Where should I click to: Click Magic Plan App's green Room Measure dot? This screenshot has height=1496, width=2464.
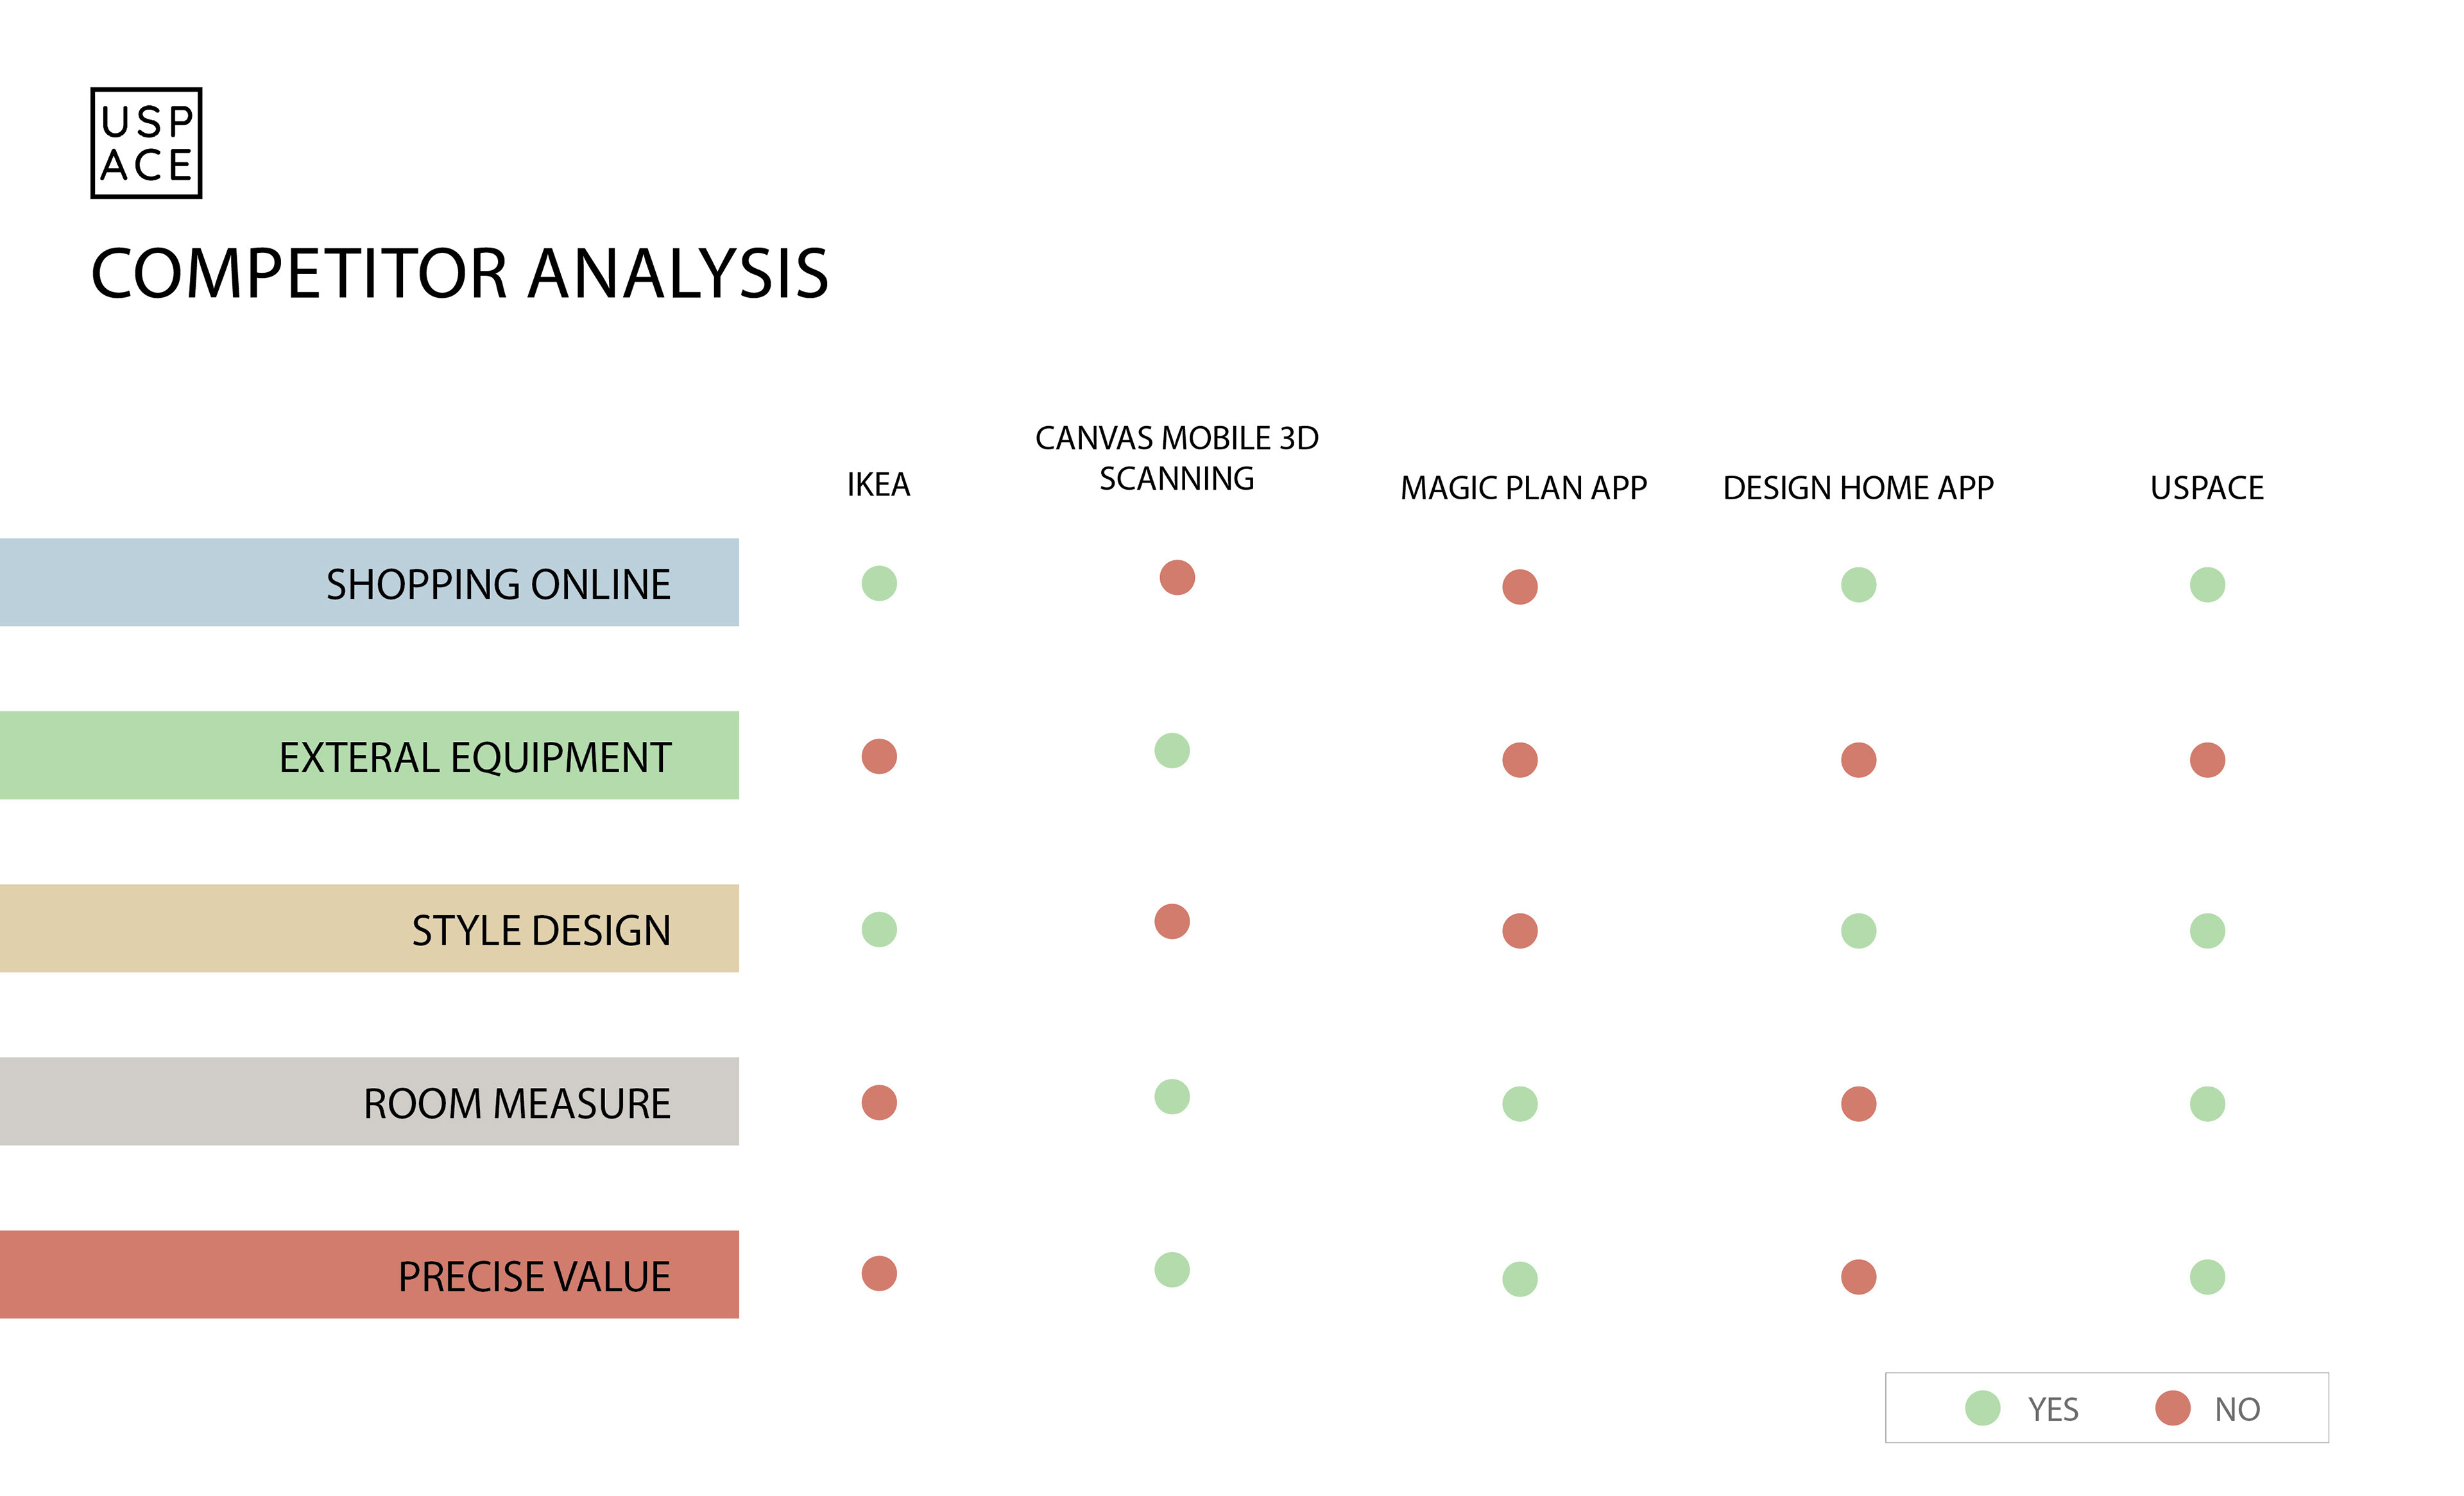pos(1520,1104)
